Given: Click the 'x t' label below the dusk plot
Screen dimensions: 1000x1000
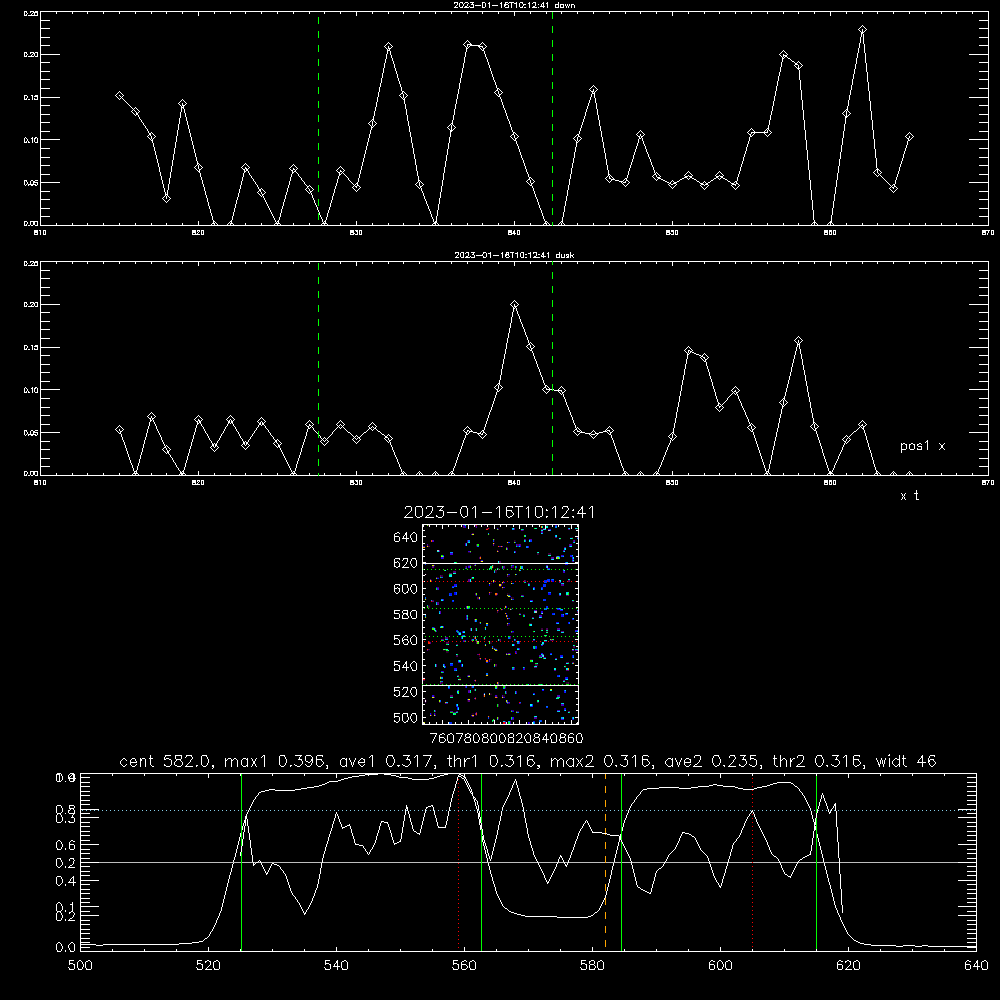Looking at the screenshot, I should 909,496.
